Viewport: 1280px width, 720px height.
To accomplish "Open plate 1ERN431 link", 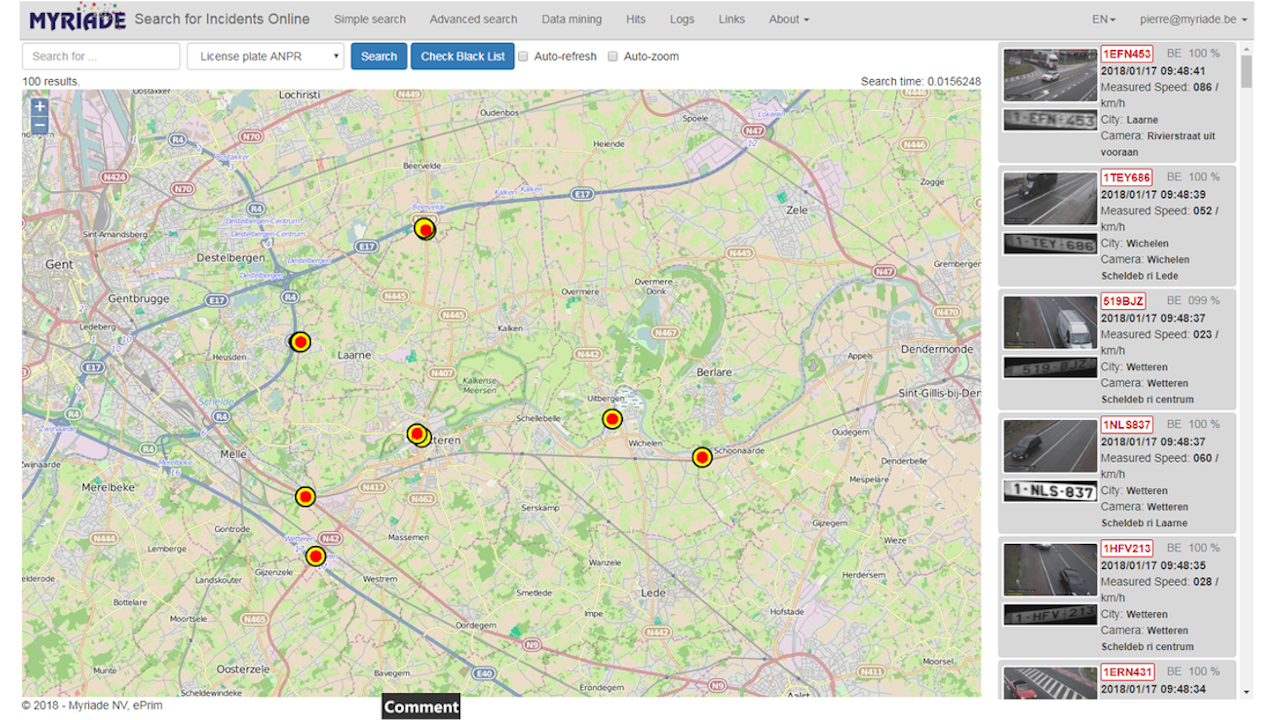I will (x=1128, y=672).
